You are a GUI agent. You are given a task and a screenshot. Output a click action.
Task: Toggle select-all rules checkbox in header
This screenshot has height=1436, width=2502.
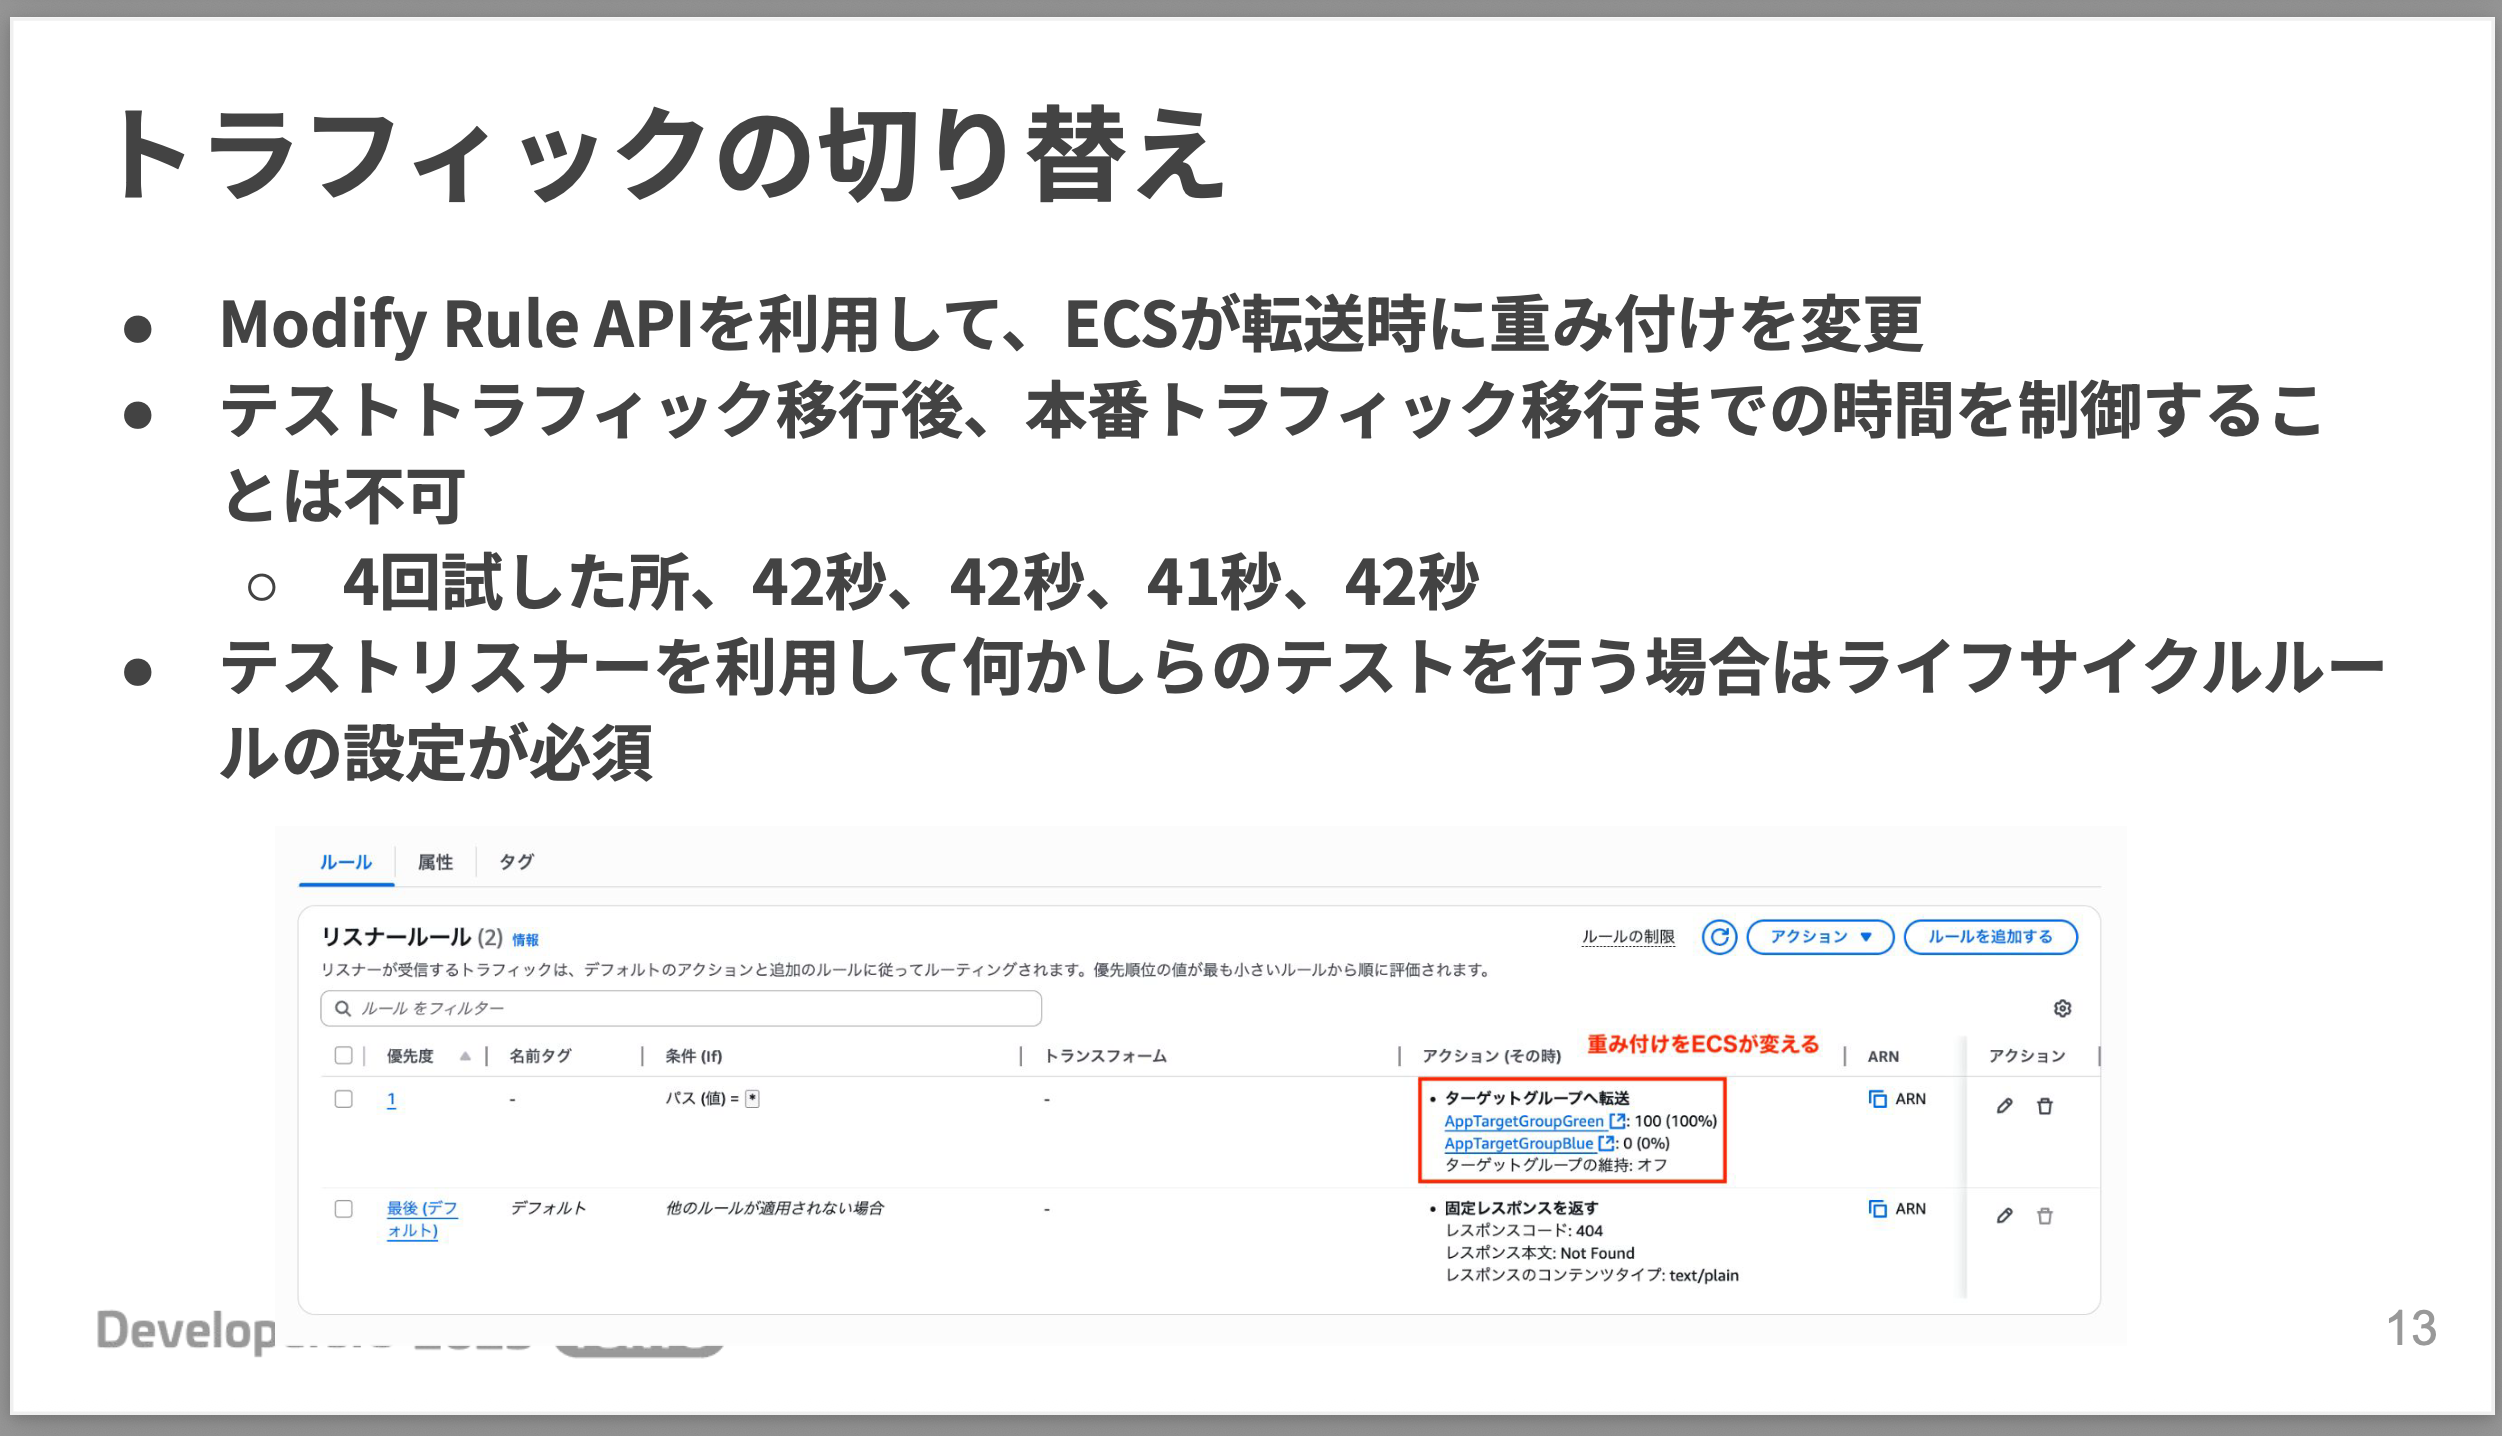coord(343,1055)
